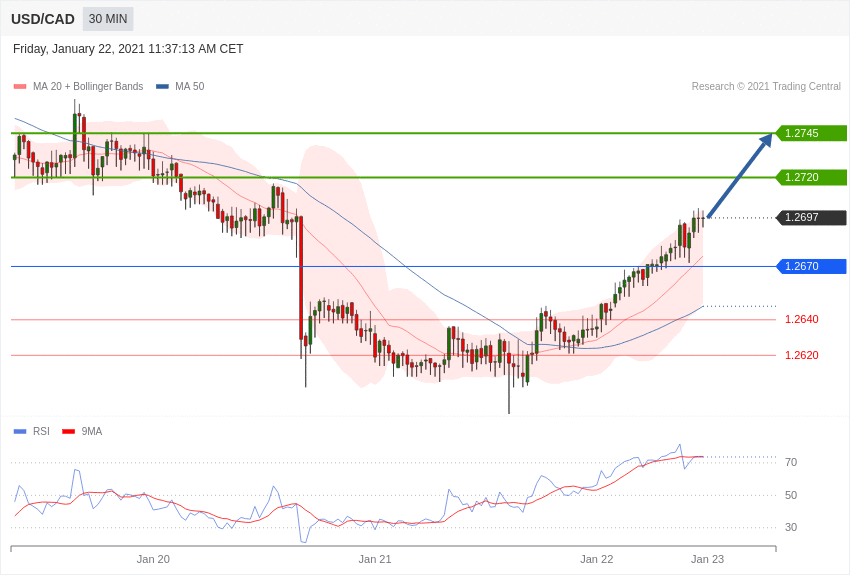Click the 'Jan 22' time axis label
This screenshot has width=850, height=576.
596,559
